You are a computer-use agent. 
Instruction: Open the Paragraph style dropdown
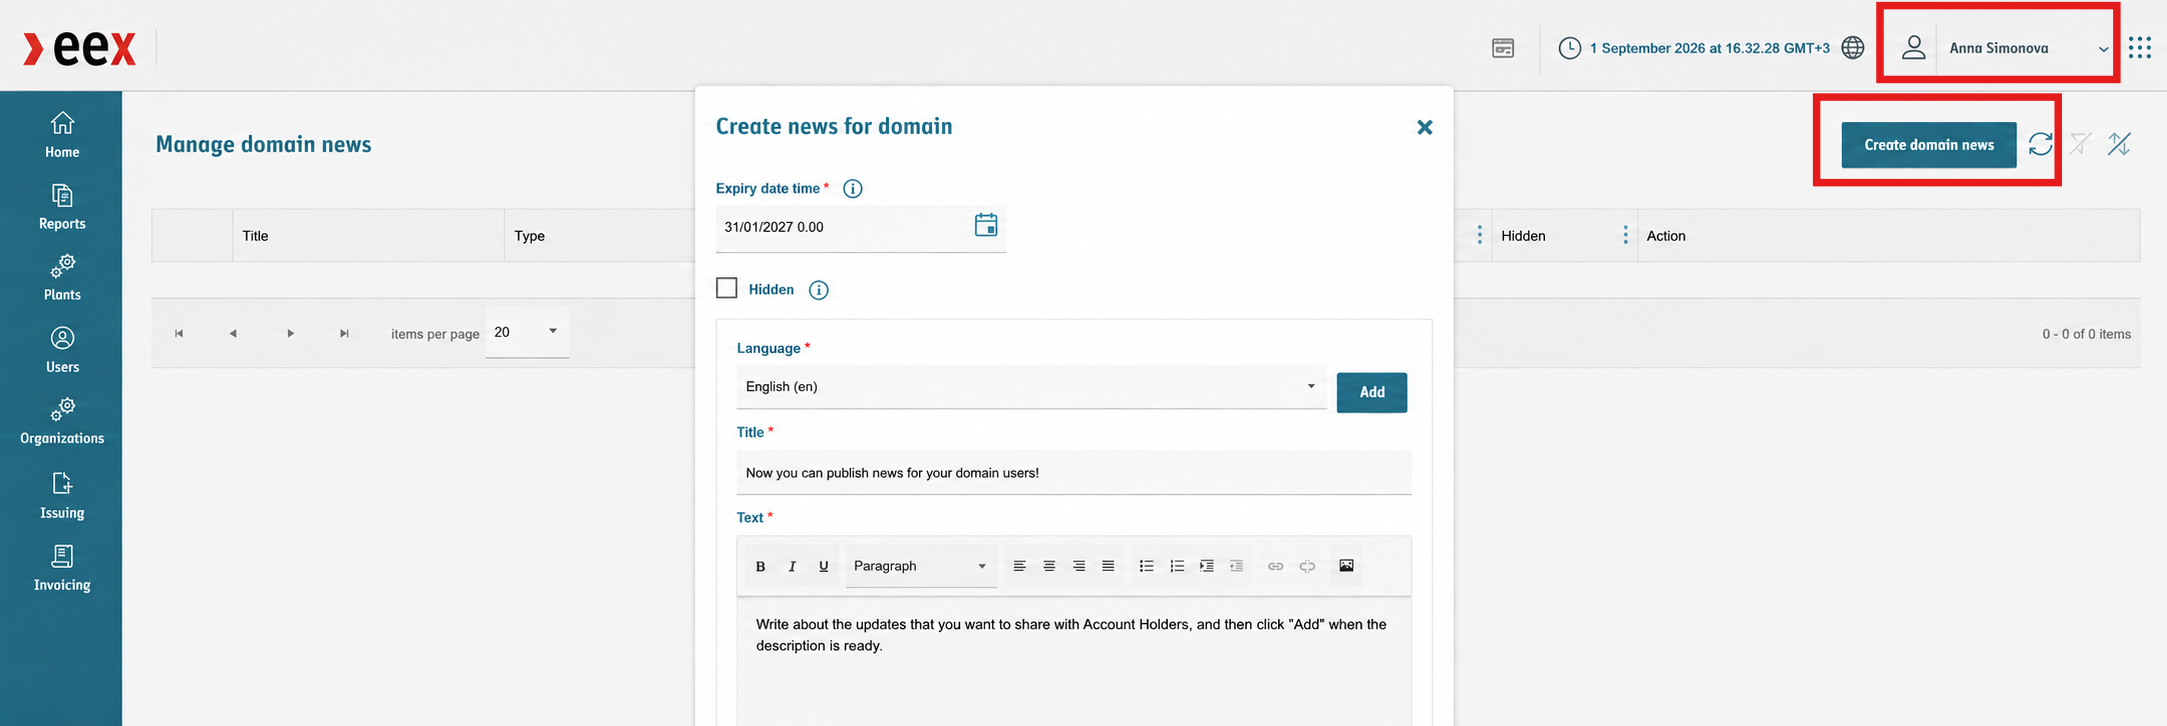pos(920,566)
